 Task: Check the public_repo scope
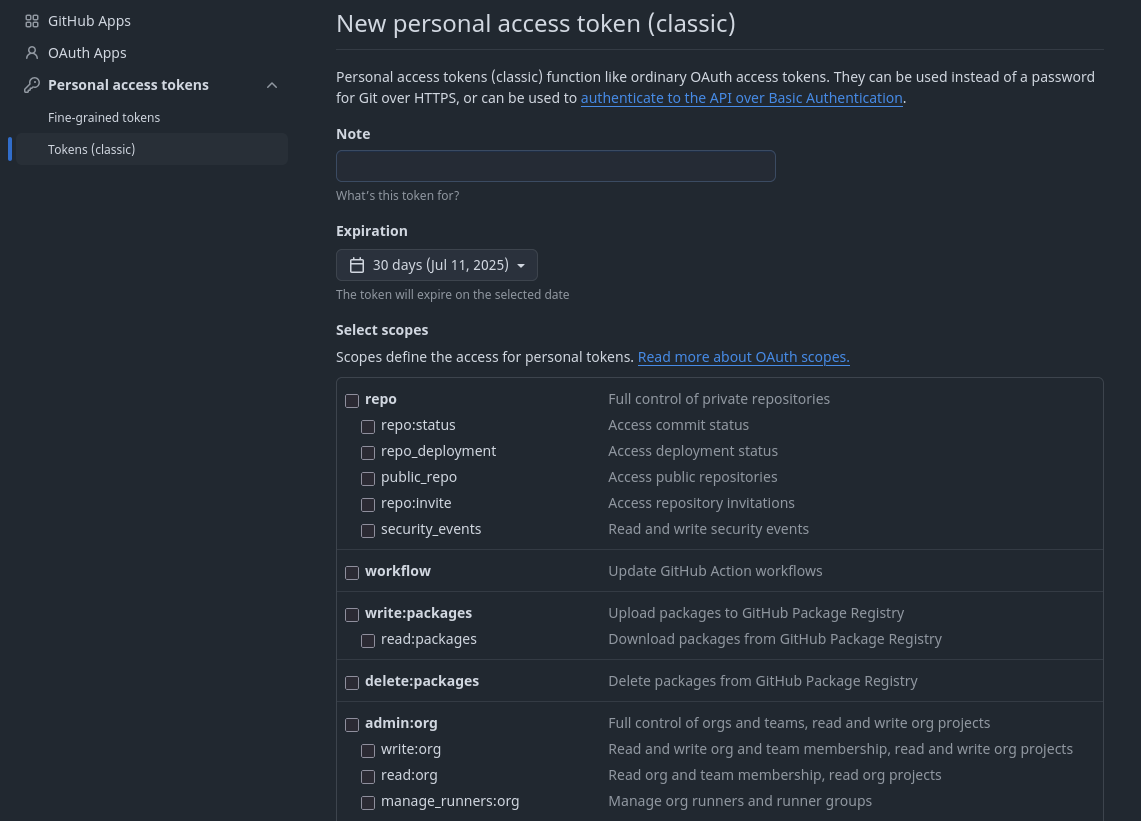point(368,478)
